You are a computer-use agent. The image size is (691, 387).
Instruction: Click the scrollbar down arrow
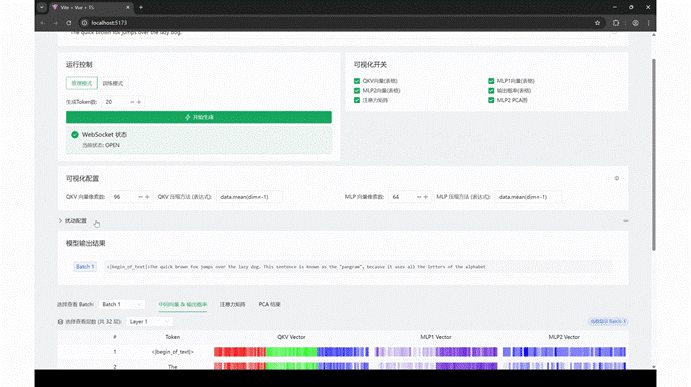pos(654,367)
